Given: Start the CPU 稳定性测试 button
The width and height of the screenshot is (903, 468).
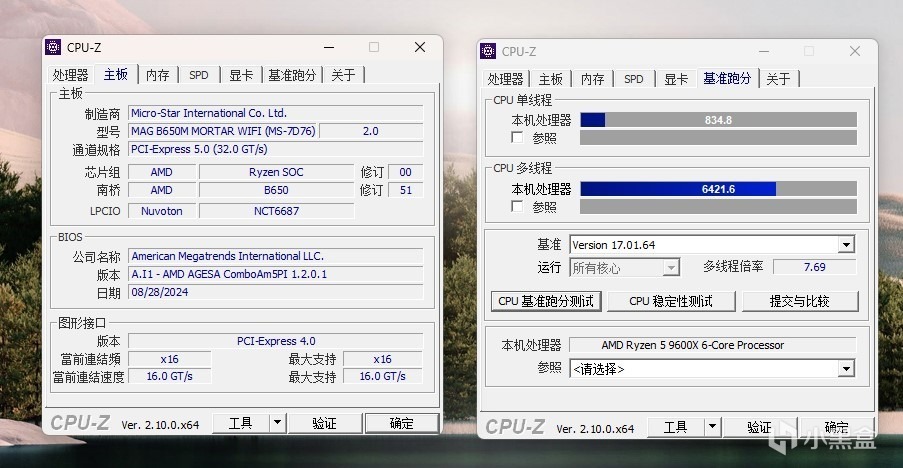Looking at the screenshot, I should [671, 301].
